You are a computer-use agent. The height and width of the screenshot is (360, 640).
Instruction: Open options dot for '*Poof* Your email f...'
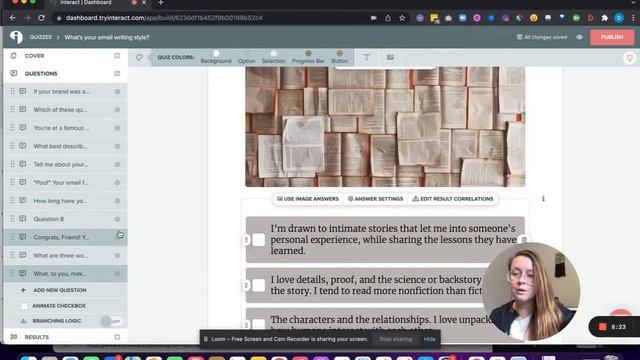click(117, 182)
